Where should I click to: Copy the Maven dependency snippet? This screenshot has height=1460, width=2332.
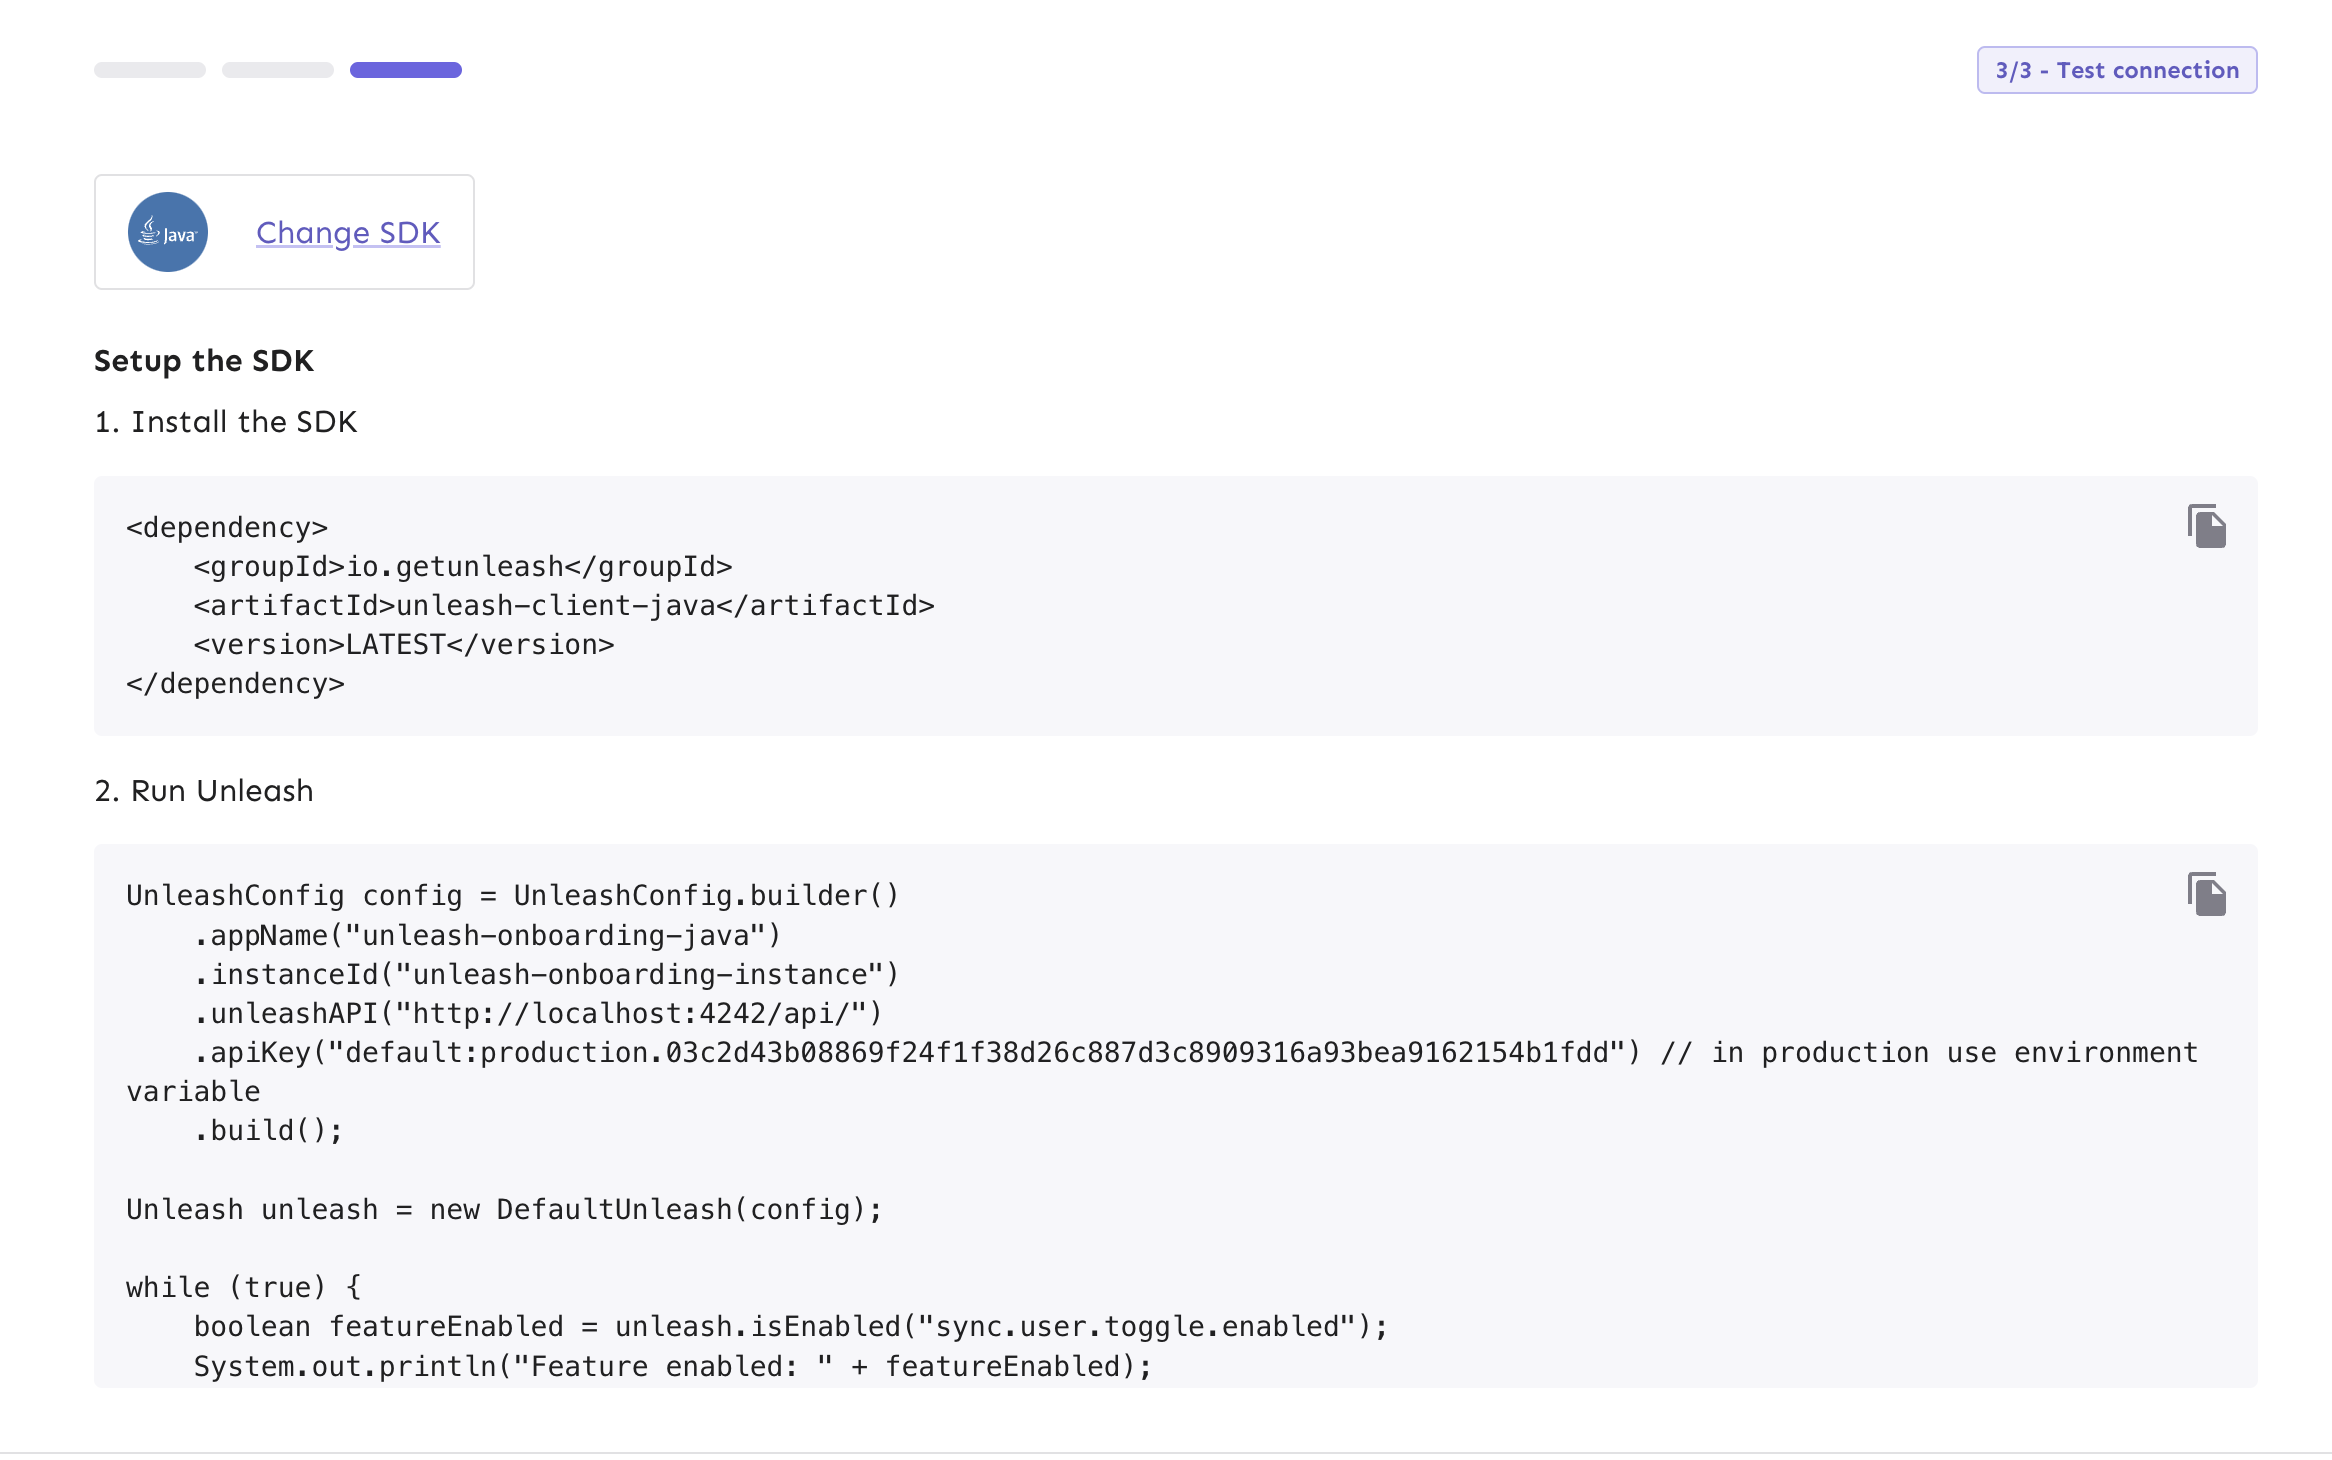click(x=2206, y=526)
